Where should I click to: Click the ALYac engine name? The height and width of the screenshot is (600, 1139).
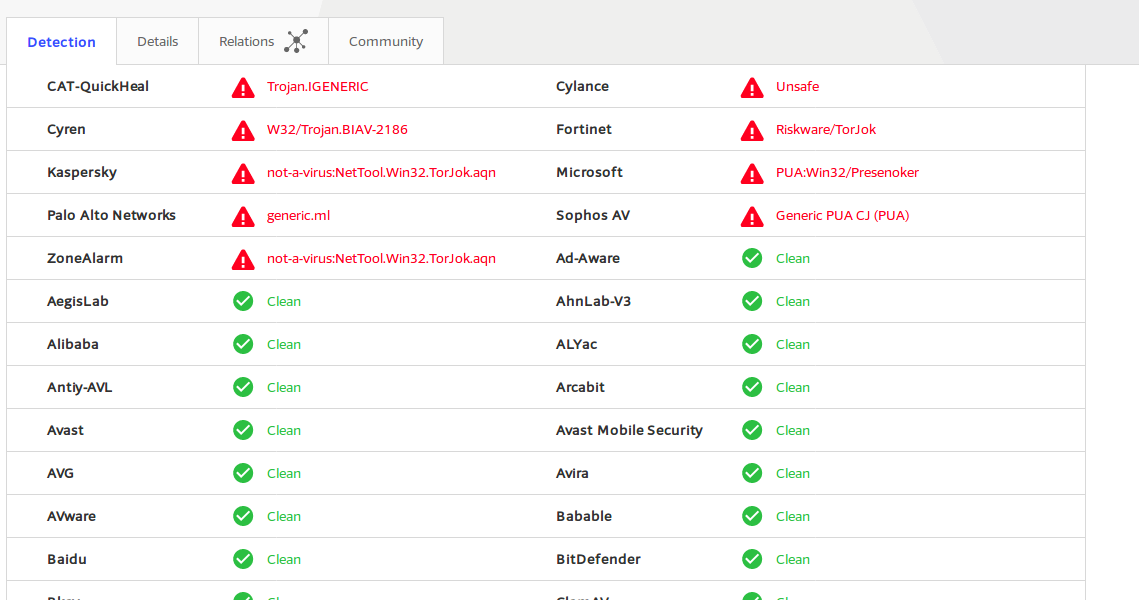tap(576, 344)
